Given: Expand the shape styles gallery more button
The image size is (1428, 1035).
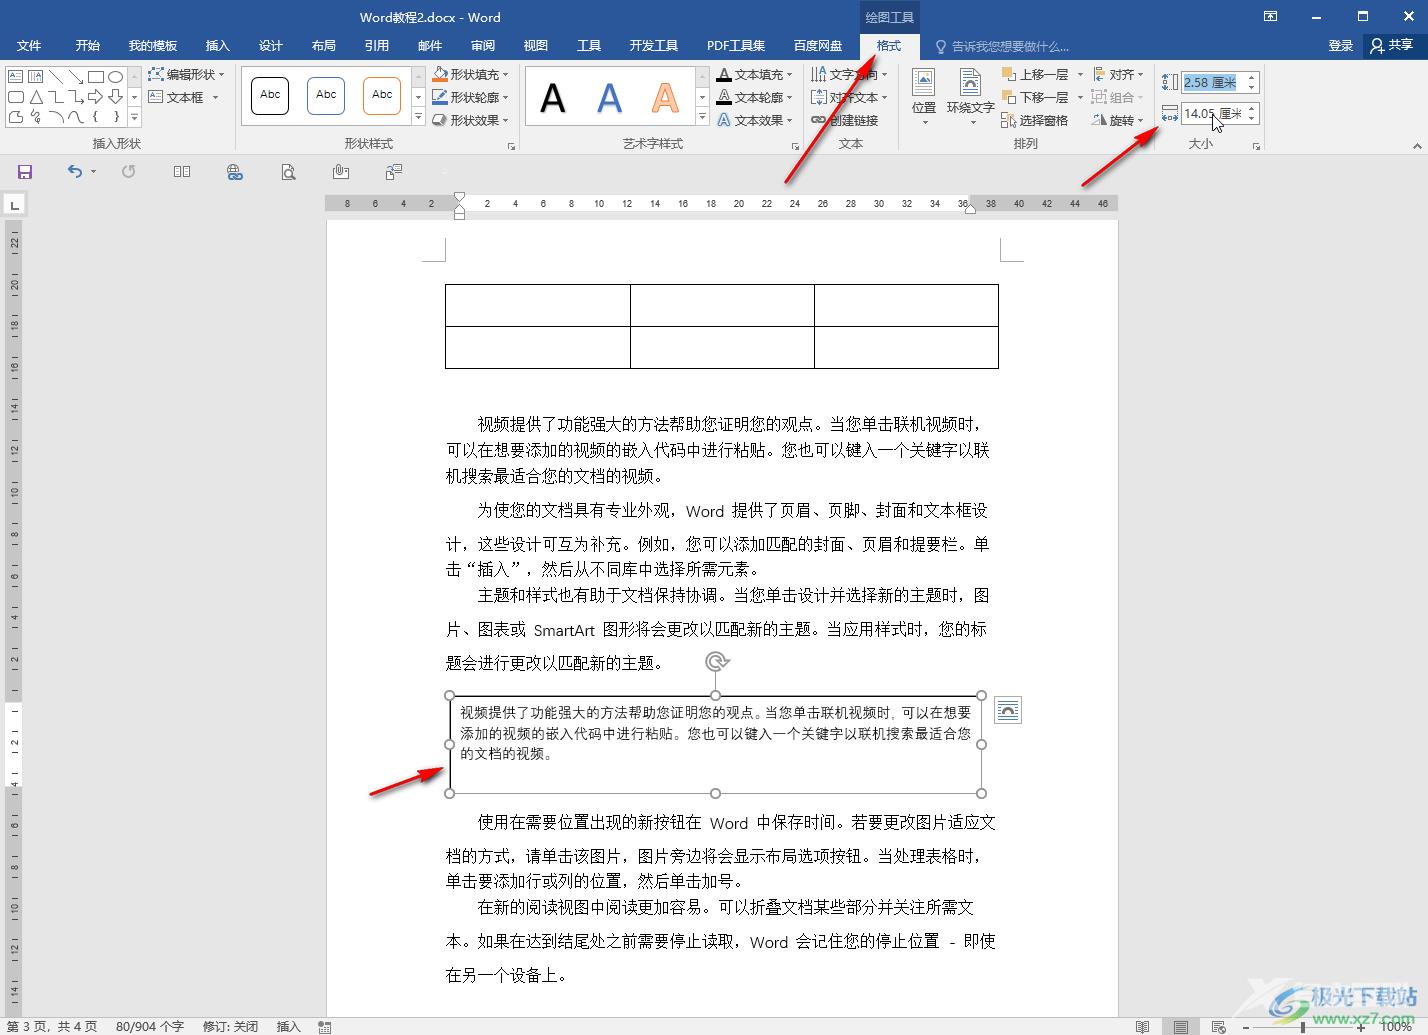Looking at the screenshot, I should [x=418, y=119].
